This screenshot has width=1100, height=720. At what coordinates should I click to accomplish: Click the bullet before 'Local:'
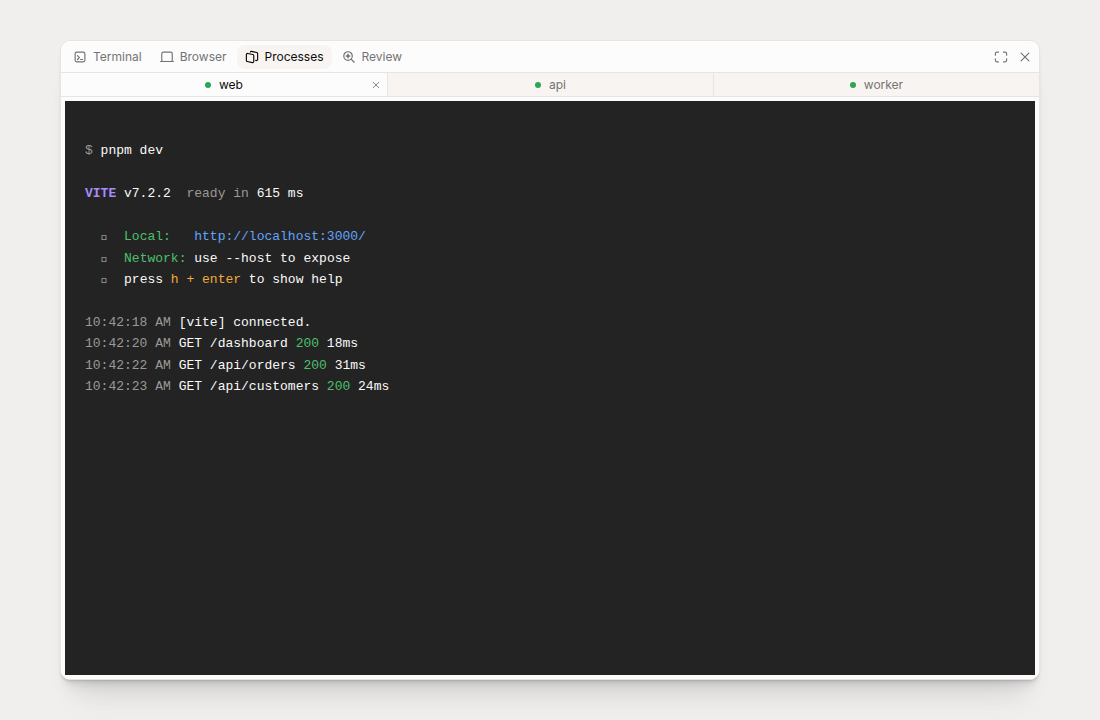[x=104, y=237]
